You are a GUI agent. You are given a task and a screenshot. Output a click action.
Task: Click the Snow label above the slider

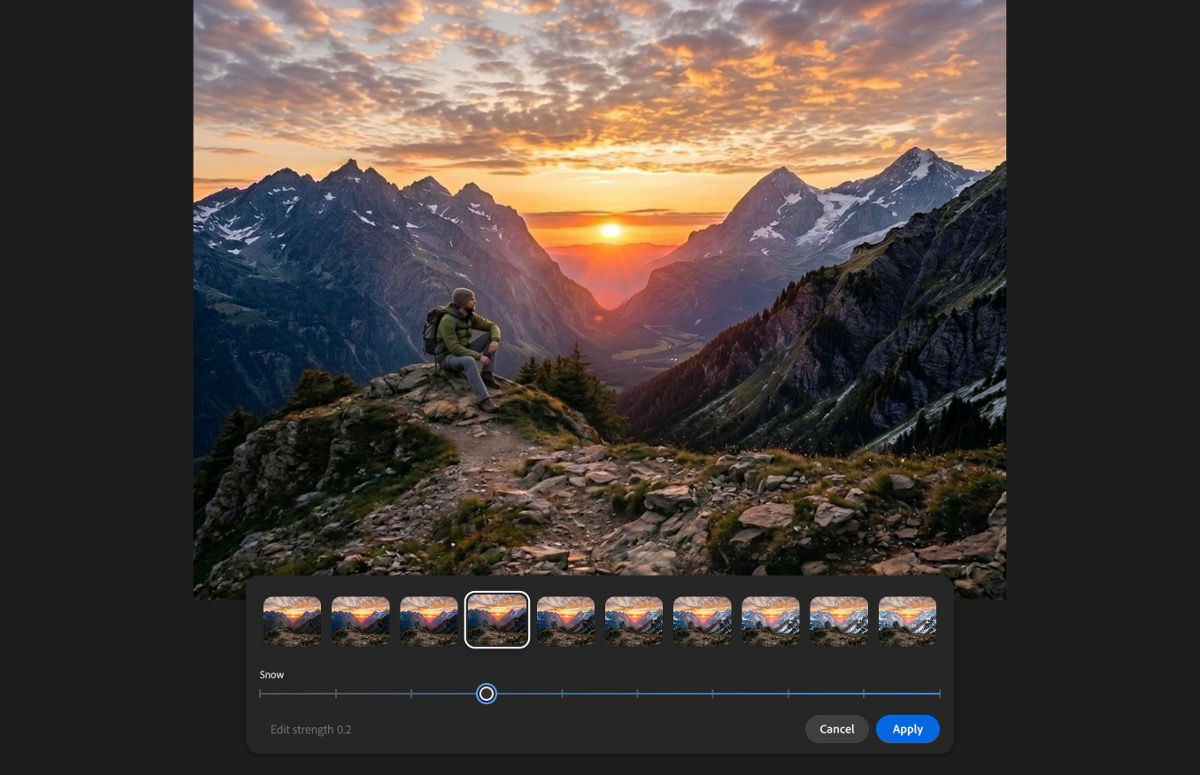pos(271,675)
